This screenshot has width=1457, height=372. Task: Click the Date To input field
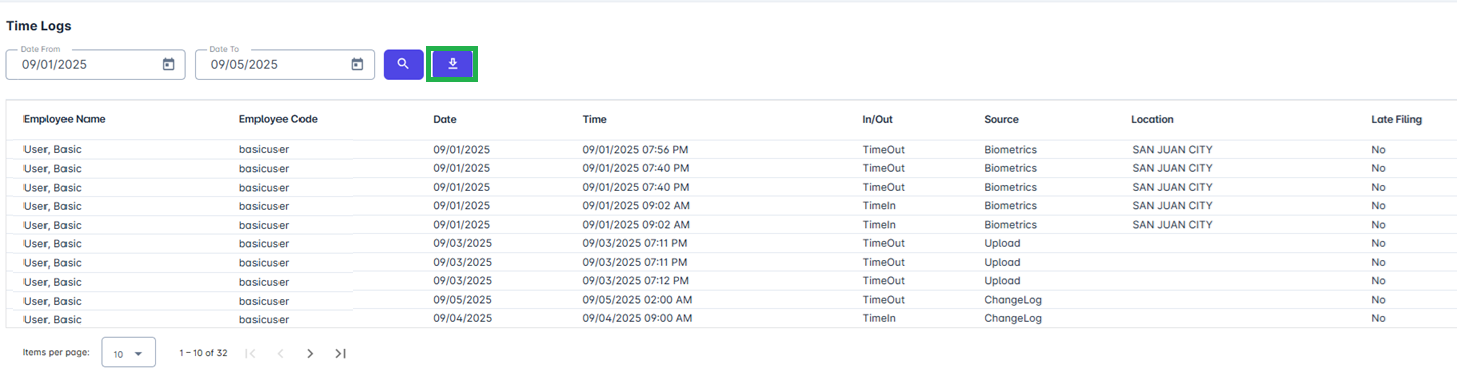click(284, 65)
